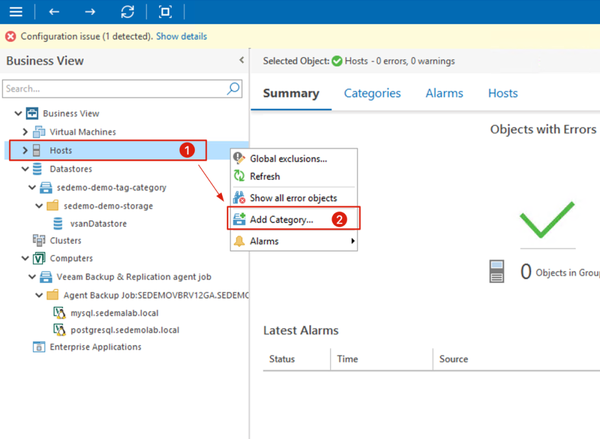
Task: Collapse the Datastores tree node
Action: 25,169
